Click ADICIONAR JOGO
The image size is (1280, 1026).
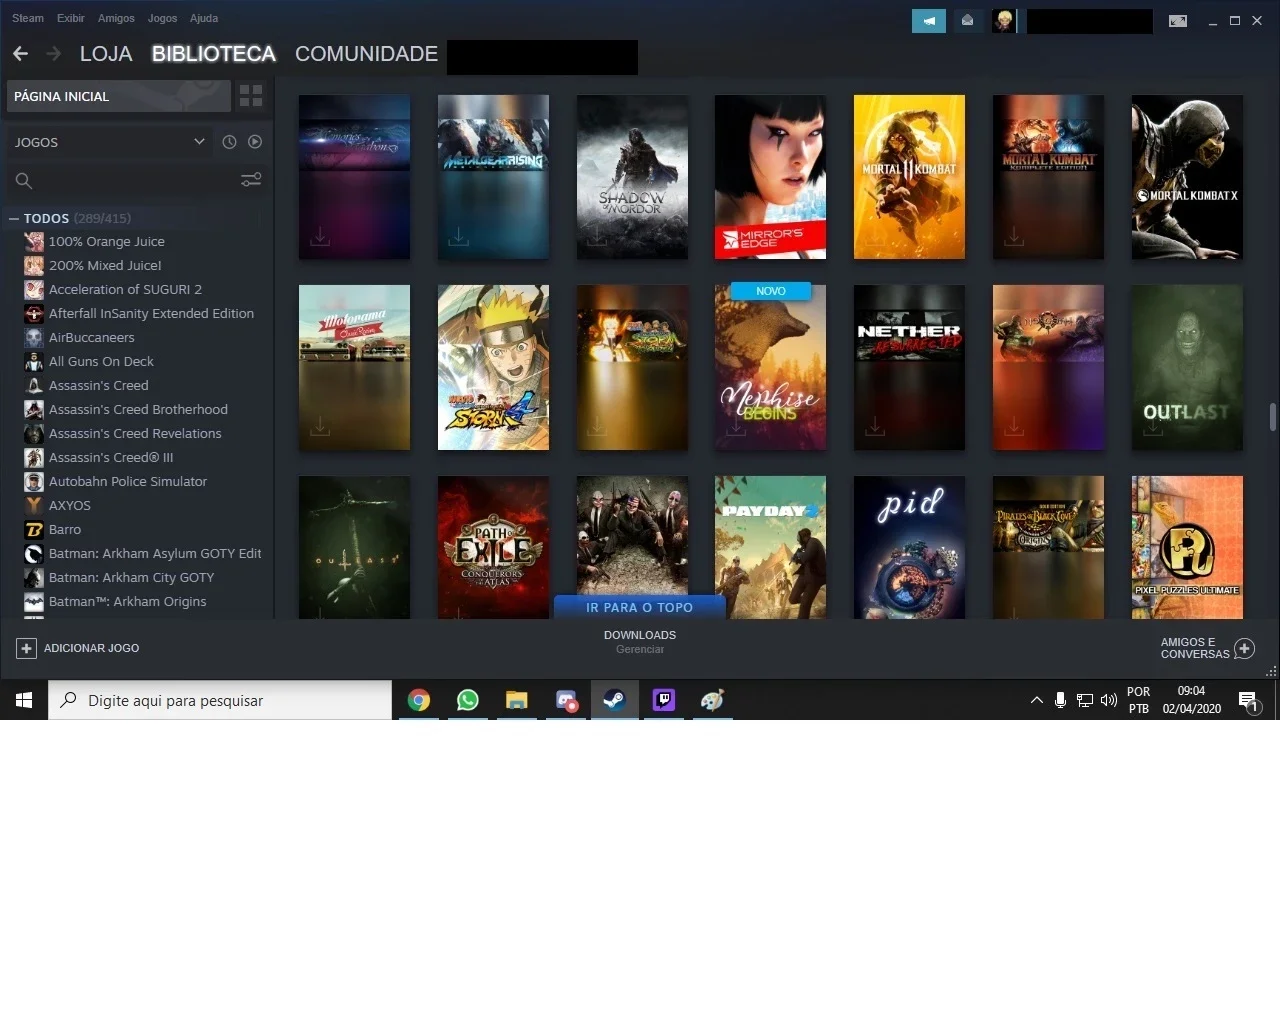[x=78, y=648]
